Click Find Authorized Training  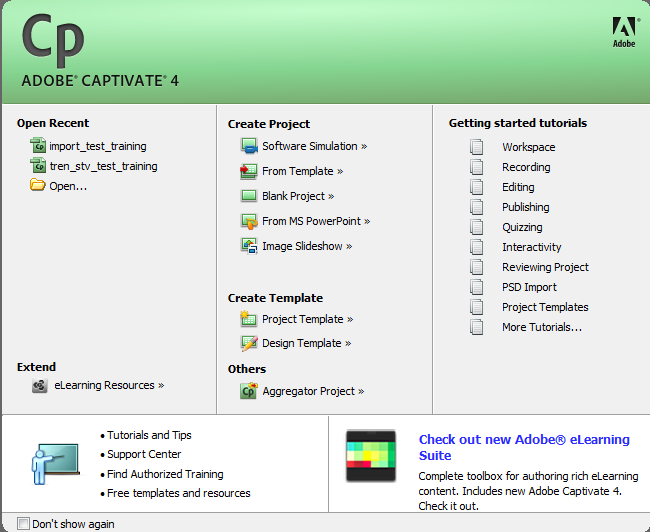[x=165, y=474]
